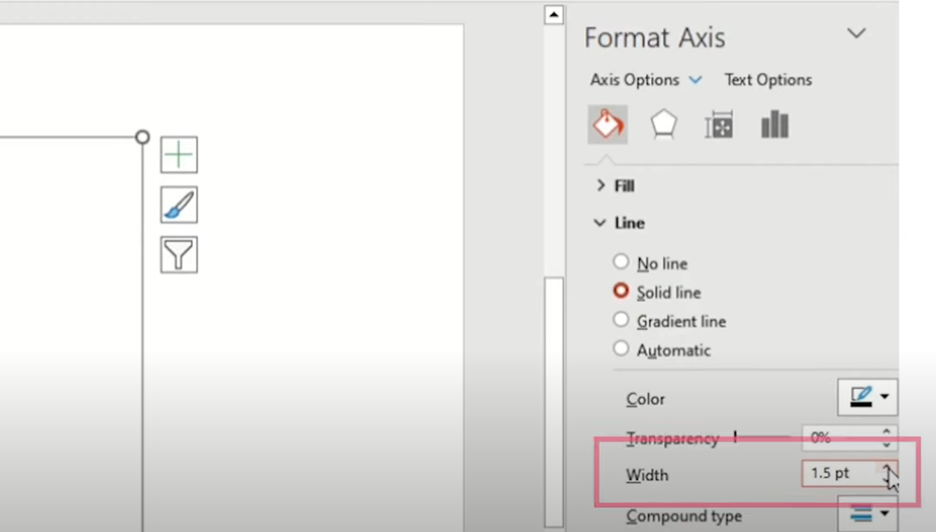Open the Format Axis pane options chevron
936x532 pixels.
tap(856, 33)
